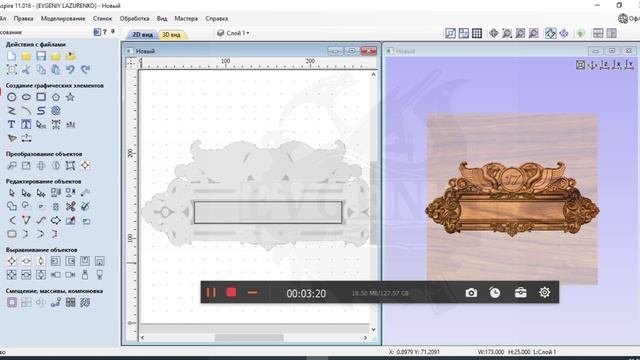Take a screenshot with the camera icon
The height and width of the screenshot is (360, 640).
(x=471, y=293)
